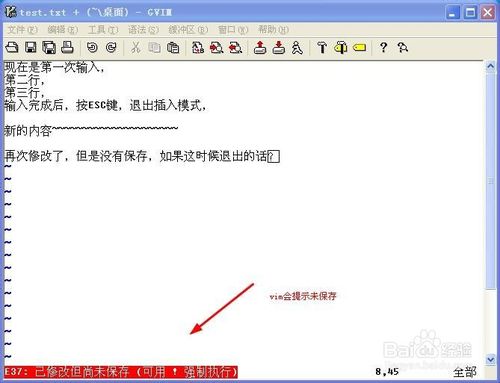Click the line '再次修改了,但是没有保存'
Screen dimensions: 500x383
click(x=142, y=156)
